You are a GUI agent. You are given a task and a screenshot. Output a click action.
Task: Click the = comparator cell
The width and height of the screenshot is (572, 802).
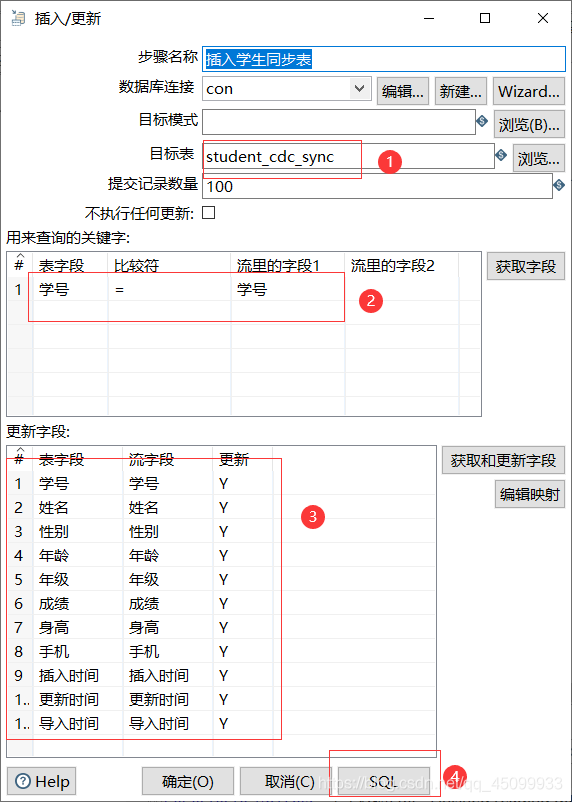(x=169, y=289)
